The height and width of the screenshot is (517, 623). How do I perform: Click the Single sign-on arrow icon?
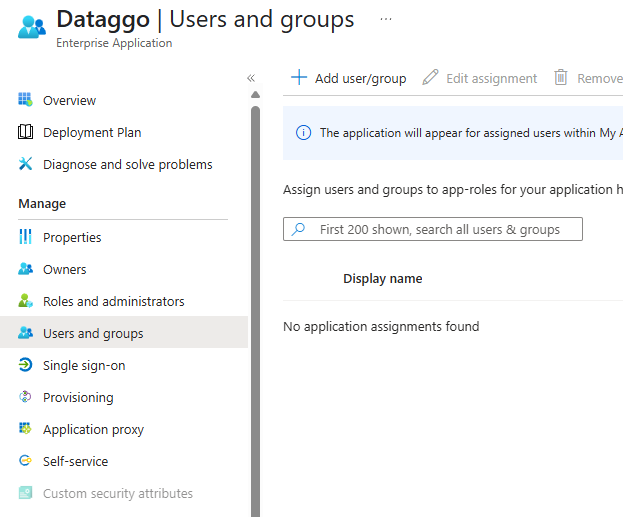25,364
